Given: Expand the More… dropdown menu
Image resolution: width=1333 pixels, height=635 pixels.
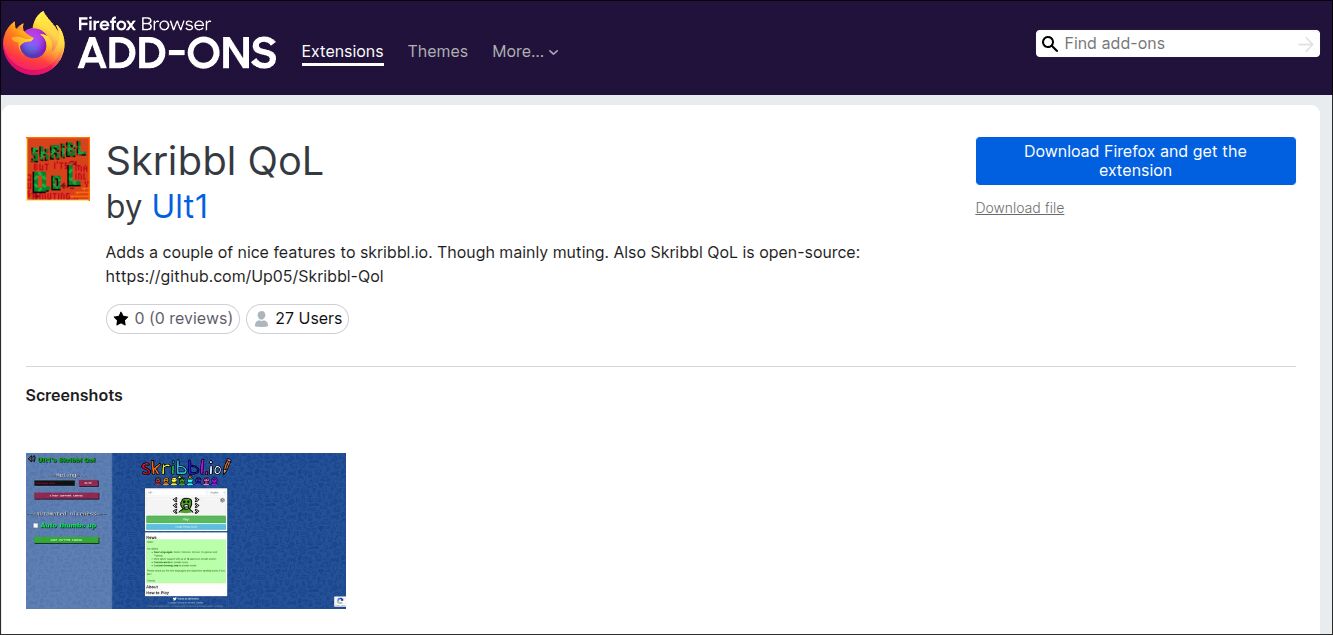Looking at the screenshot, I should click(525, 52).
